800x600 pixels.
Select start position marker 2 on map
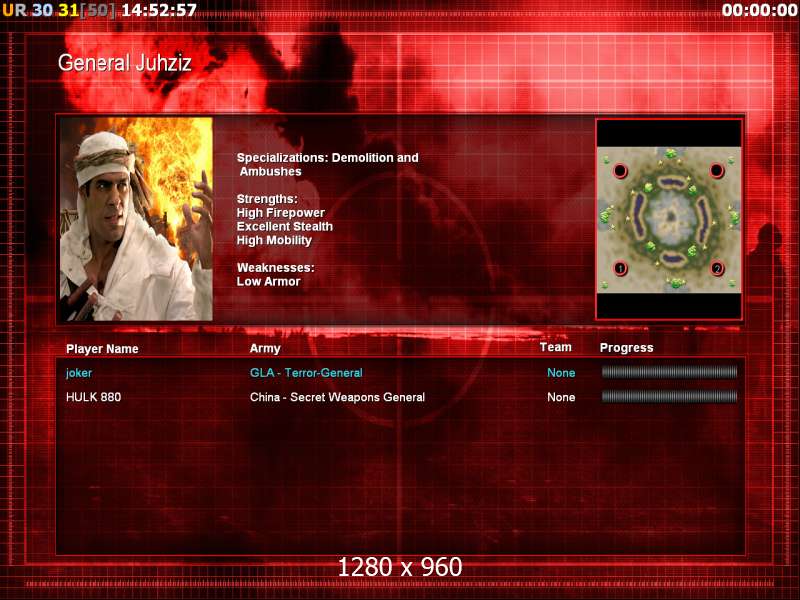(717, 268)
